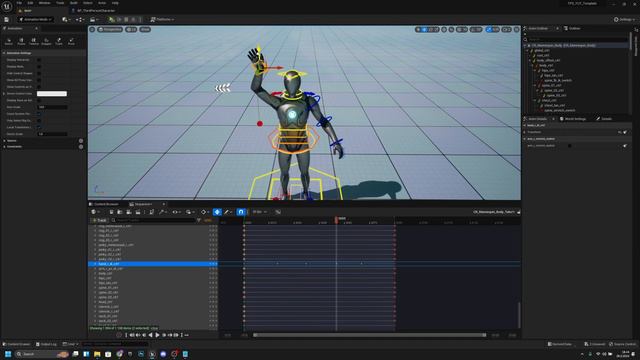640x360 pixels.
Task: Select the rotate gizmo mode in the viewport
Action: [x=430, y=29]
